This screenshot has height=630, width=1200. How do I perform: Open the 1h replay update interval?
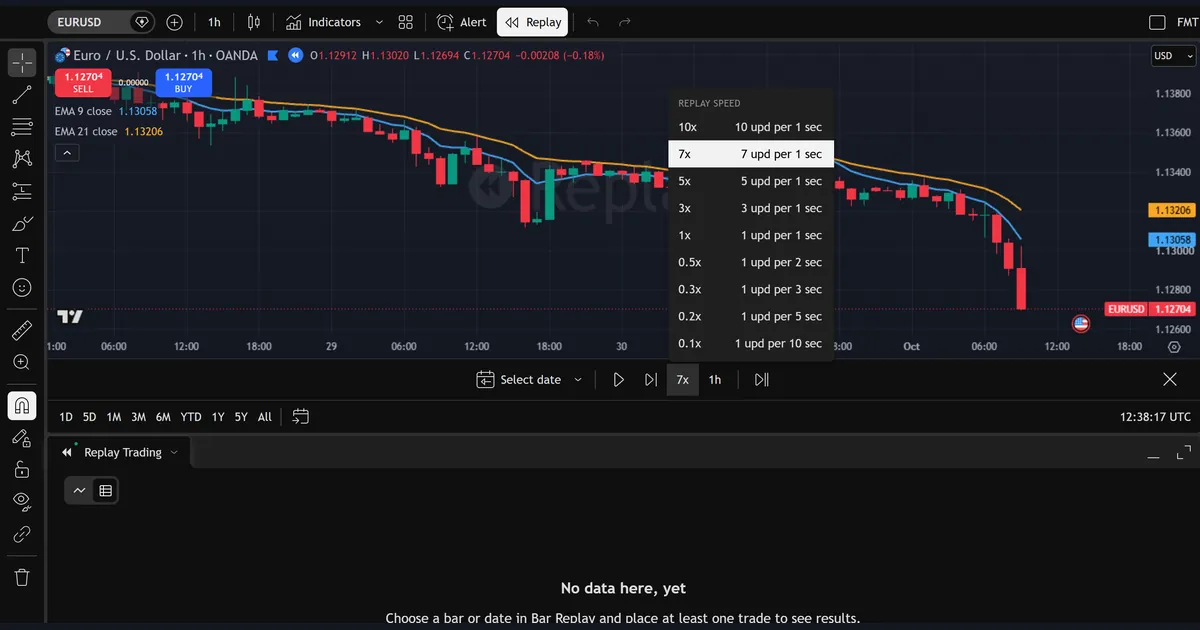click(715, 380)
